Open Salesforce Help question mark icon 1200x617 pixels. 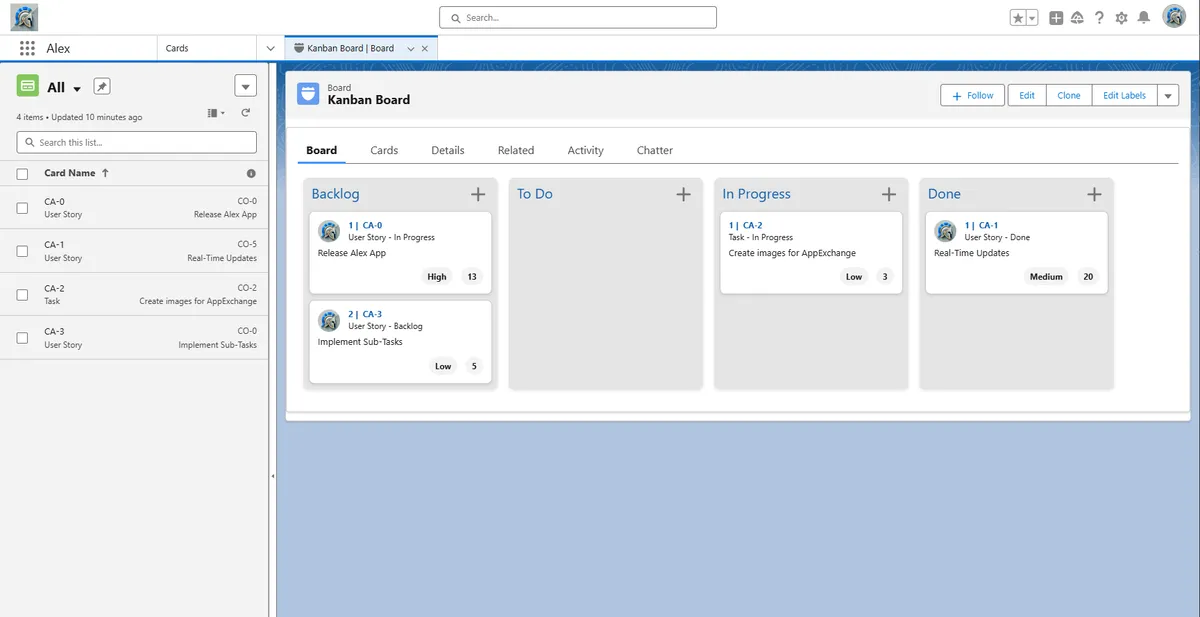tap(1099, 18)
